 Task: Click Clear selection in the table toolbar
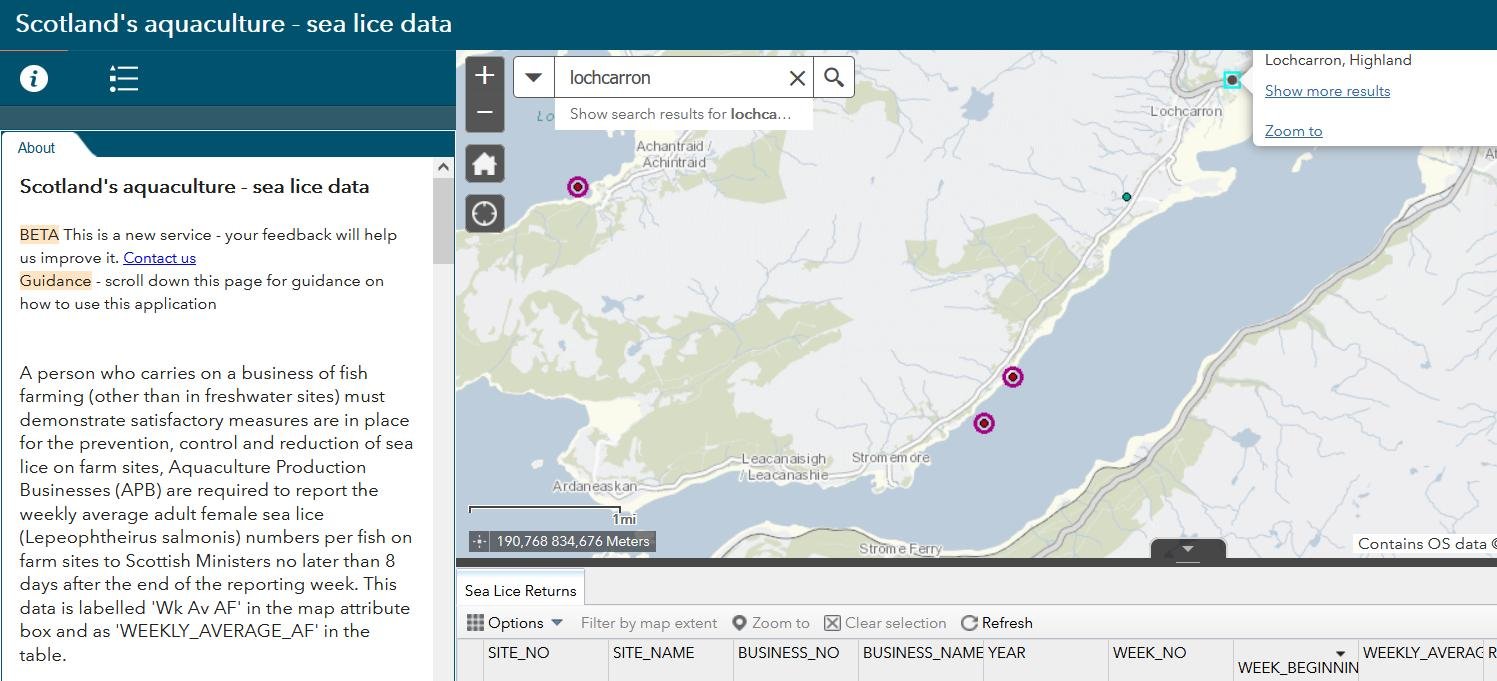tap(885, 622)
